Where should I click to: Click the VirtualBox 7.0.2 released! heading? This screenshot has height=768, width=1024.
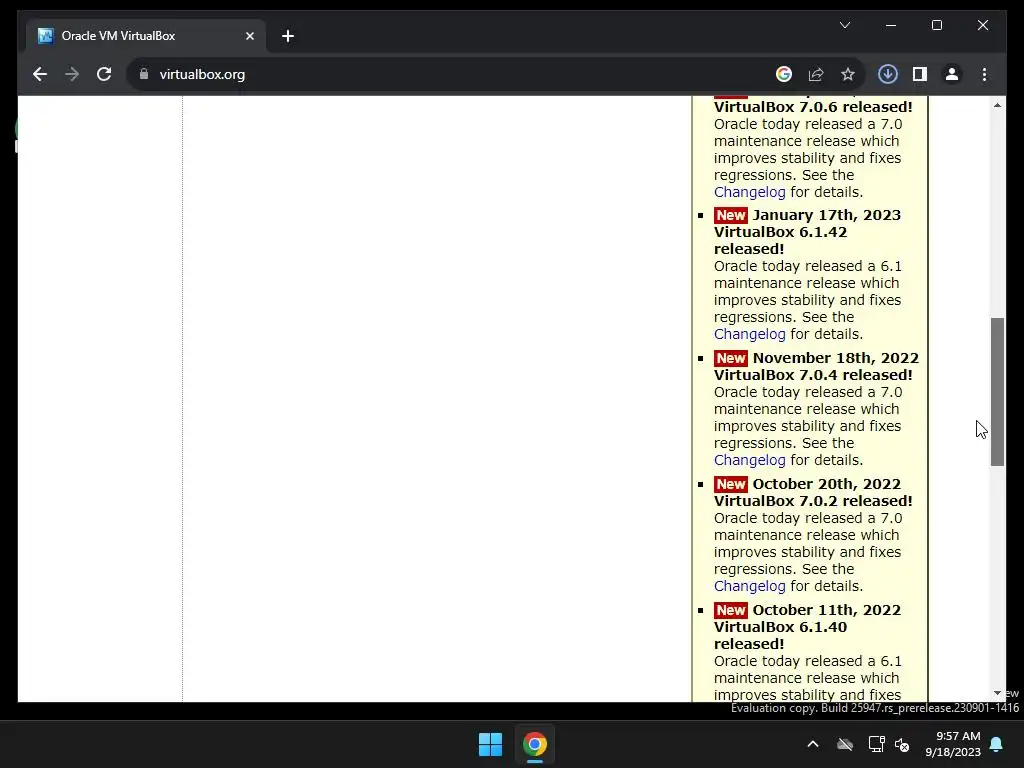813,501
